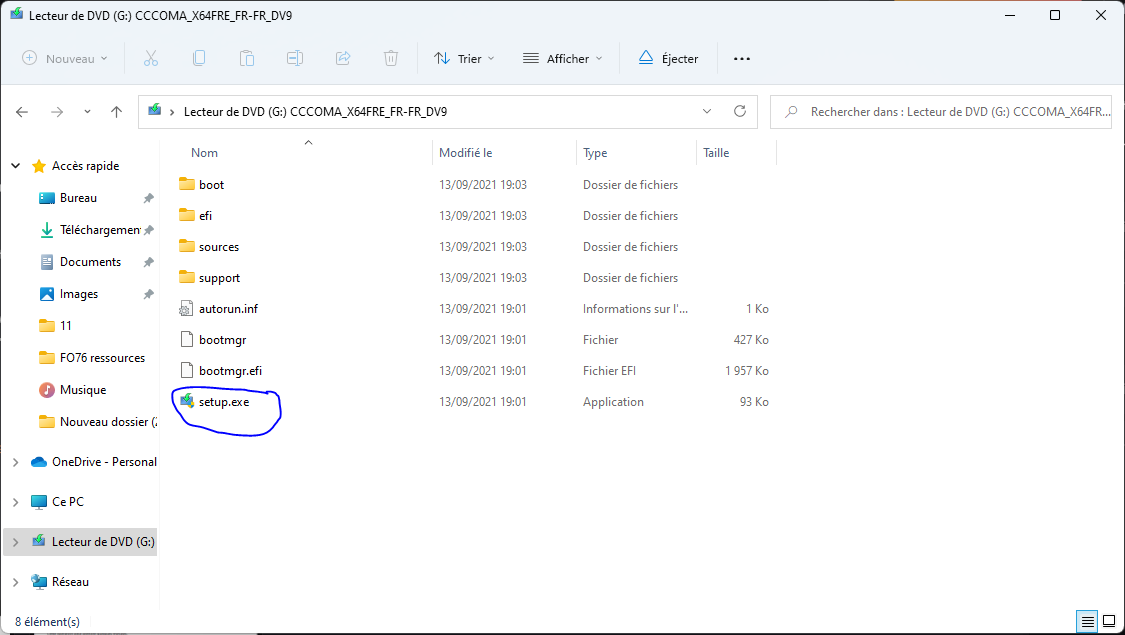The width and height of the screenshot is (1125, 635).
Task: Switch to details view in status bar
Action: [x=1088, y=621]
